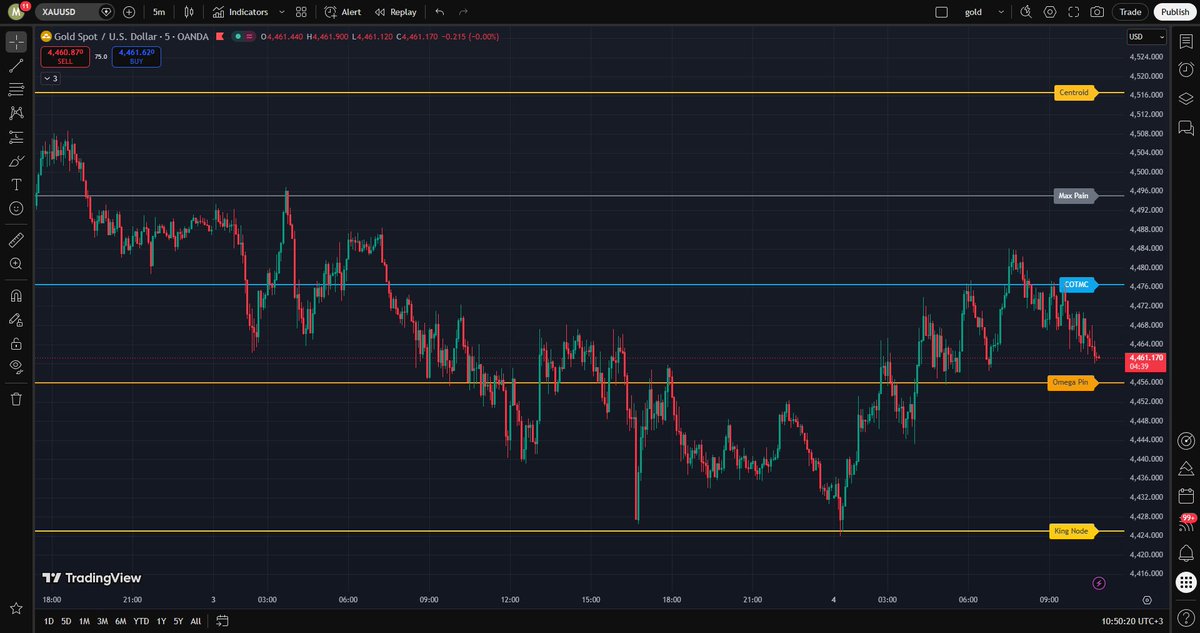This screenshot has height=633, width=1200.
Task: Toggle magnet mode in left toolbar
Action: coord(16,296)
